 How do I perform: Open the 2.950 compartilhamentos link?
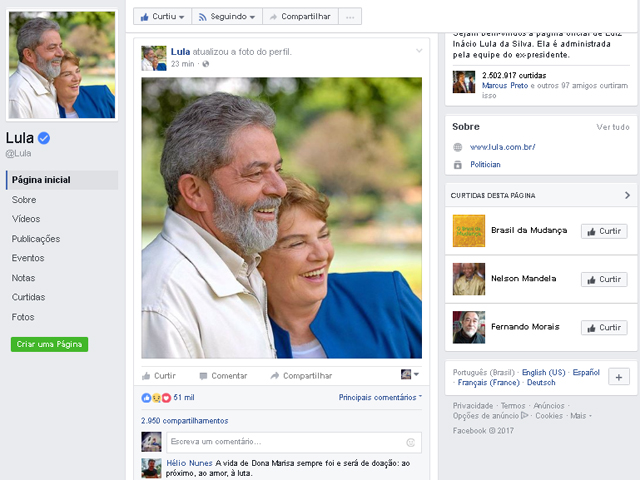pos(184,421)
